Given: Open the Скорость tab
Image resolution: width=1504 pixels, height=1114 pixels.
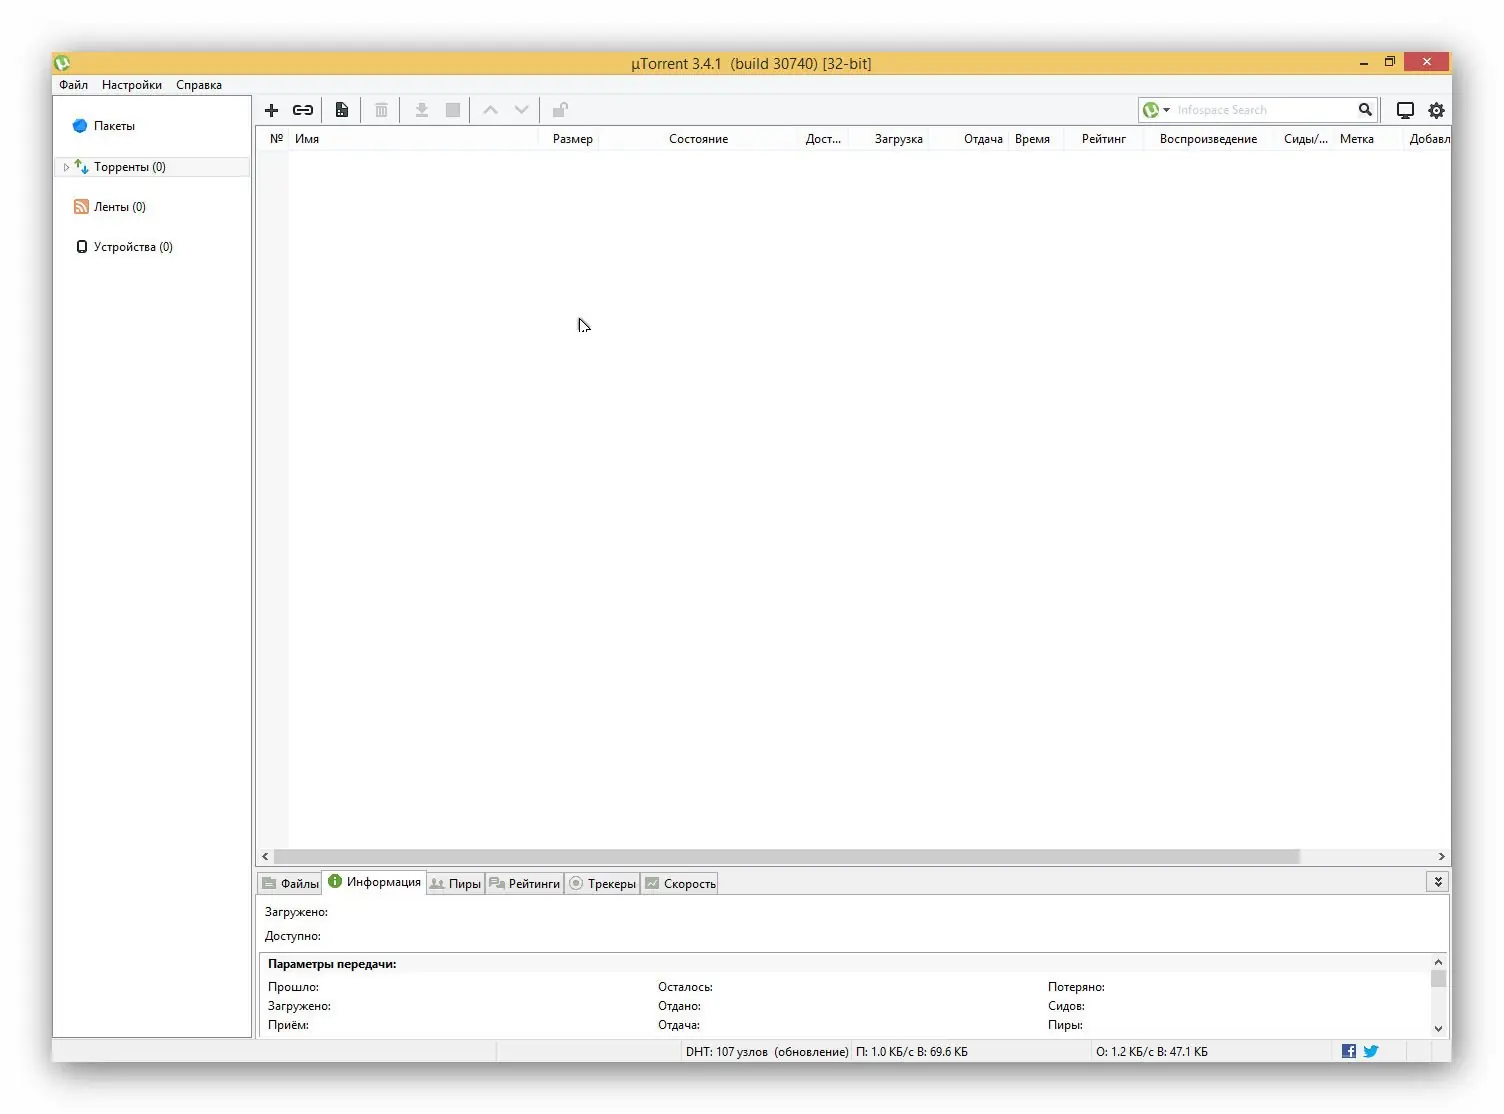Looking at the screenshot, I should [680, 883].
